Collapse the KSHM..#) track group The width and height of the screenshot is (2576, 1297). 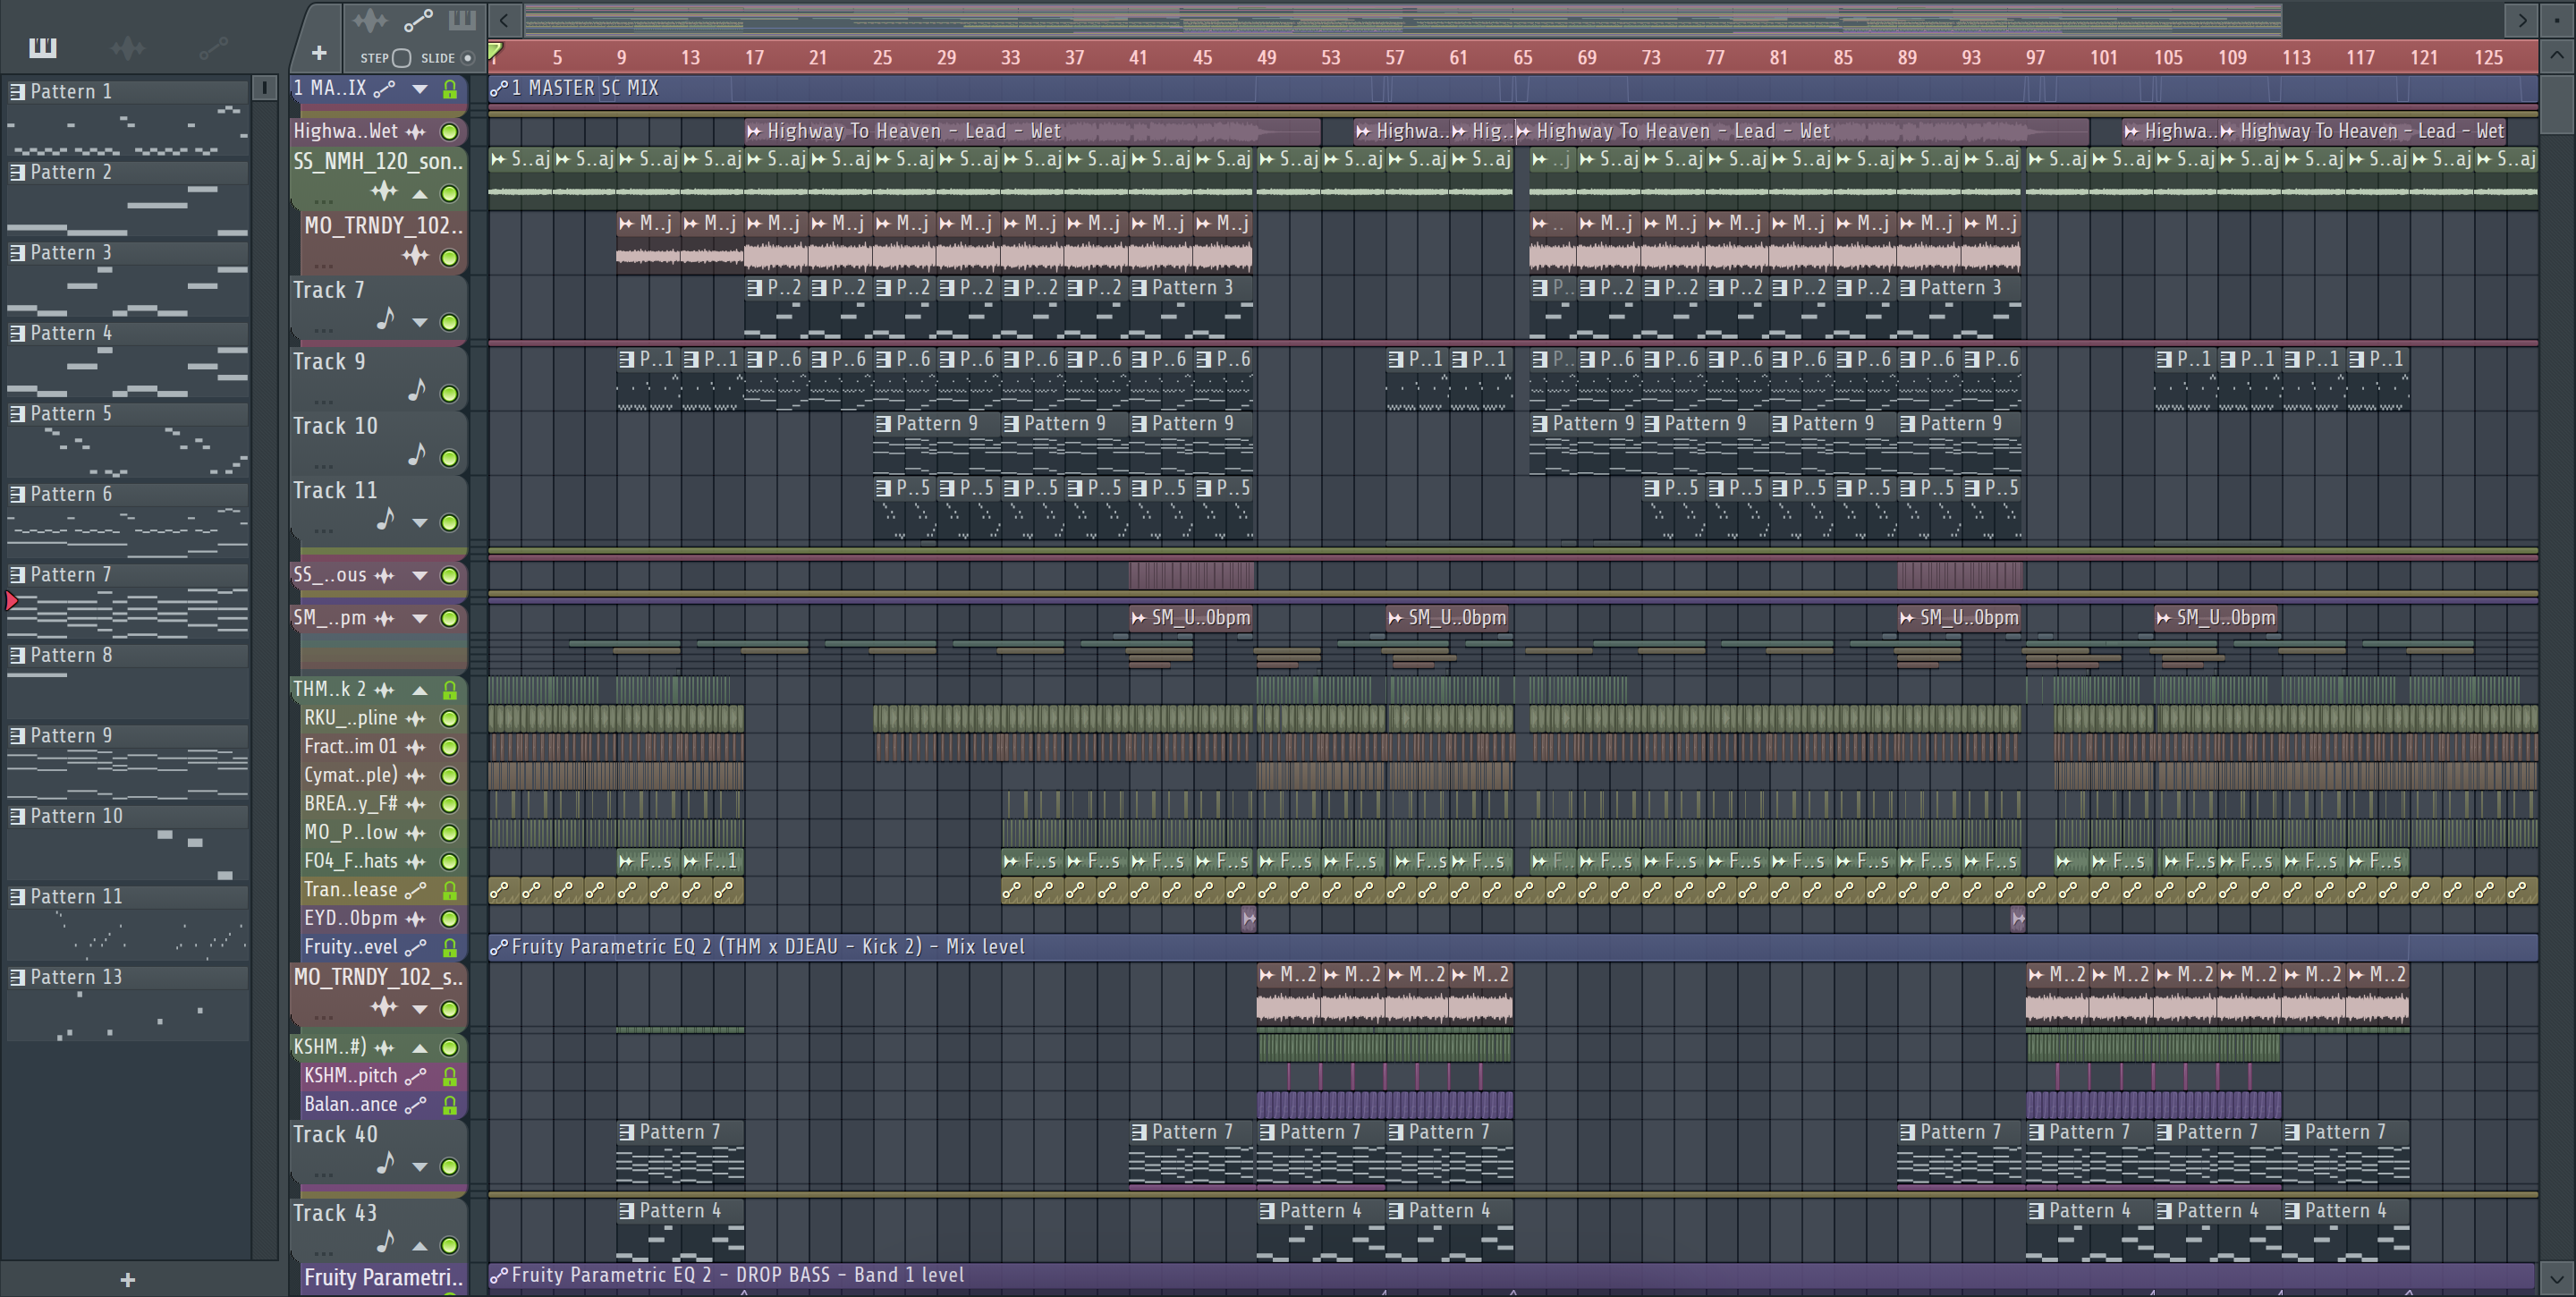420,1048
